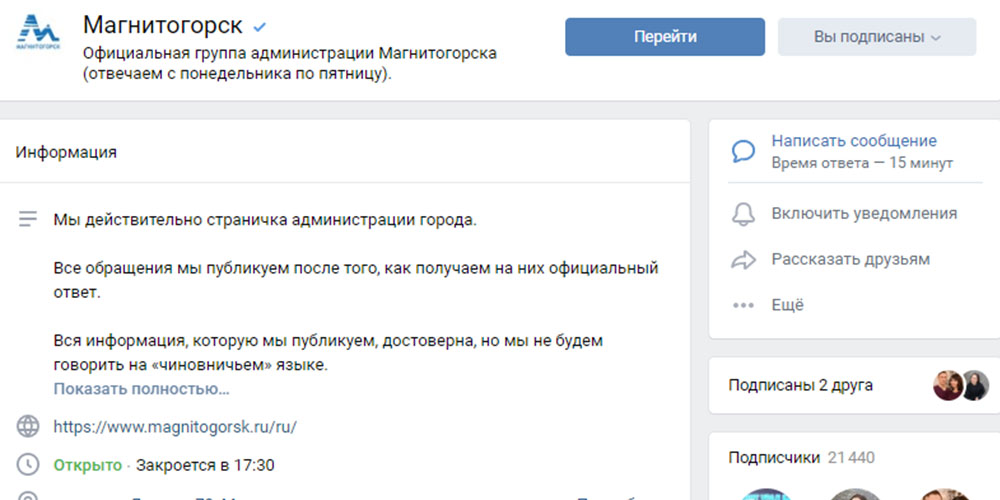Enable notifications via Включить уведомления
This screenshot has width=1000, height=500.
pyautogui.click(x=864, y=213)
